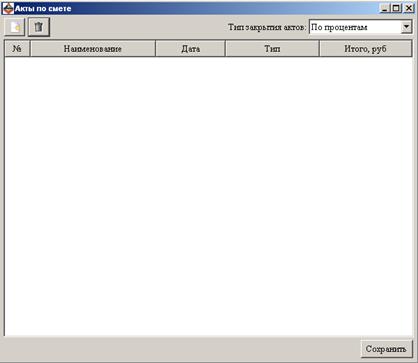The width and height of the screenshot is (418, 363).
Task: Click the blank cell under Наименование header
Action: (x=93, y=64)
